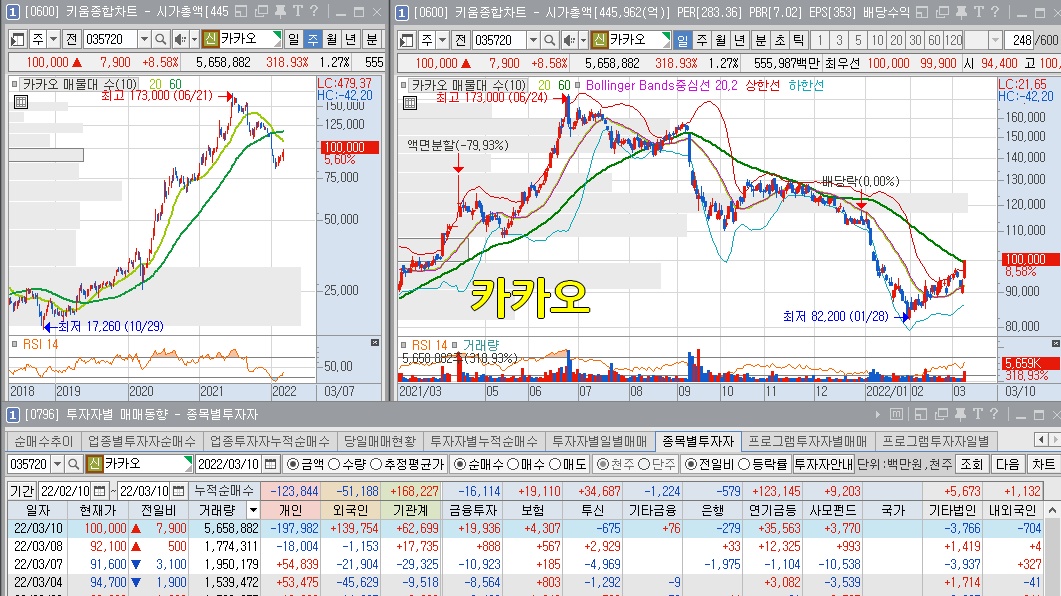This screenshot has width=1061, height=596.
Task: Switch to the 프로그램투자자별매매 tab
Action: [x=807, y=441]
